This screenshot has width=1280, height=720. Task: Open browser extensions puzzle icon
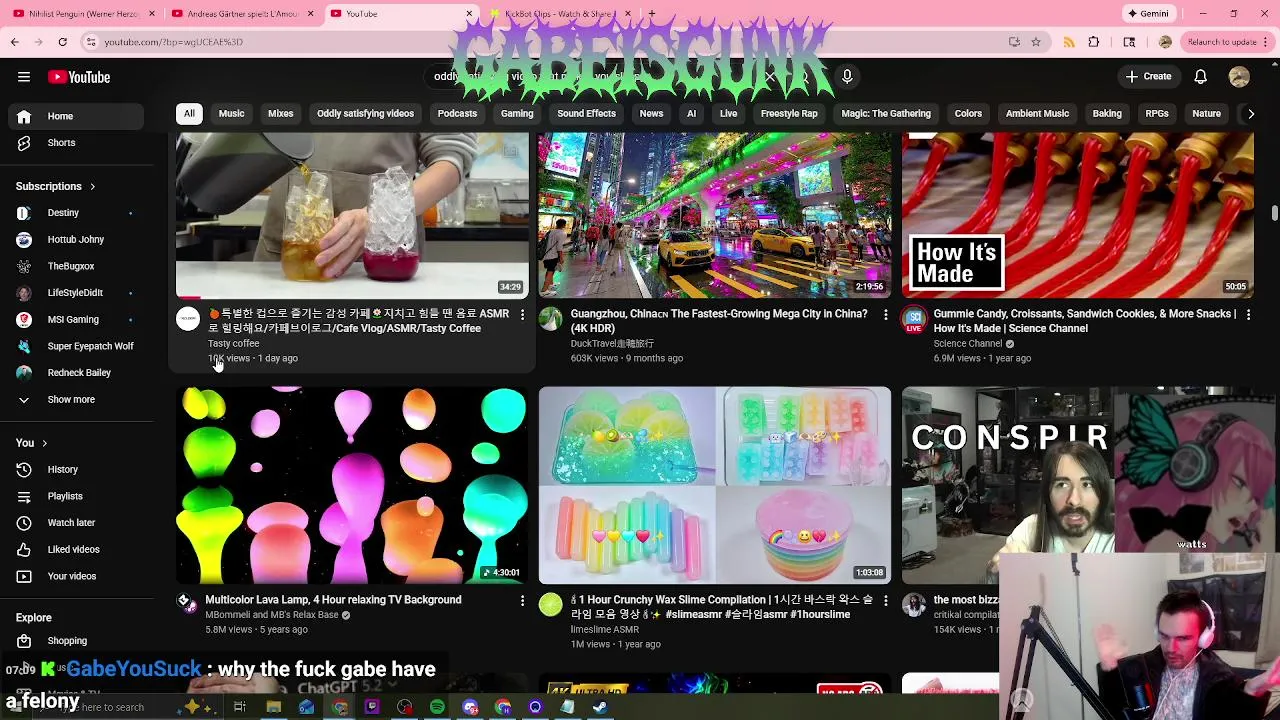[x=1094, y=42]
